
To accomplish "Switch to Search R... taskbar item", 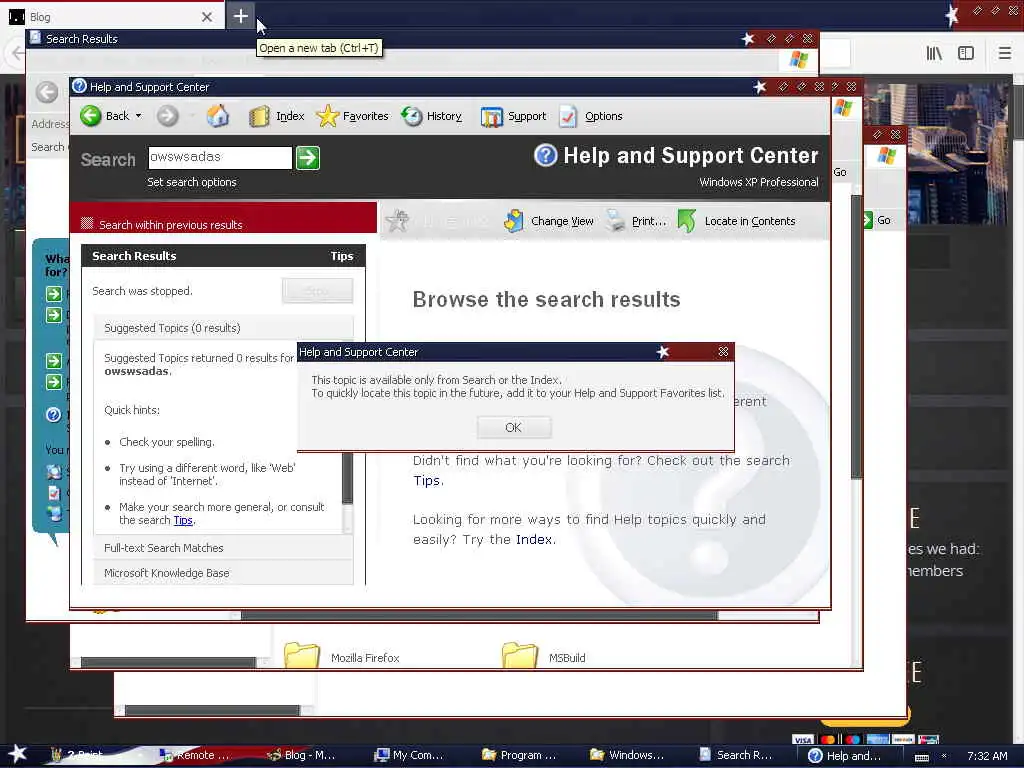I will 735,755.
